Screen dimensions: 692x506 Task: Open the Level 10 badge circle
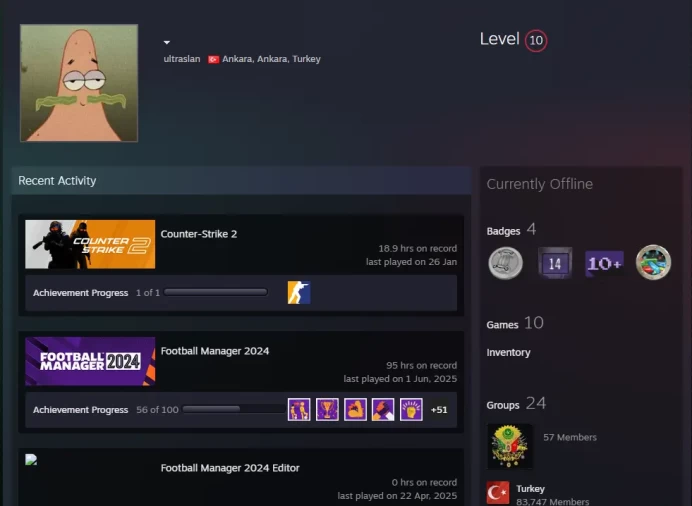point(536,41)
